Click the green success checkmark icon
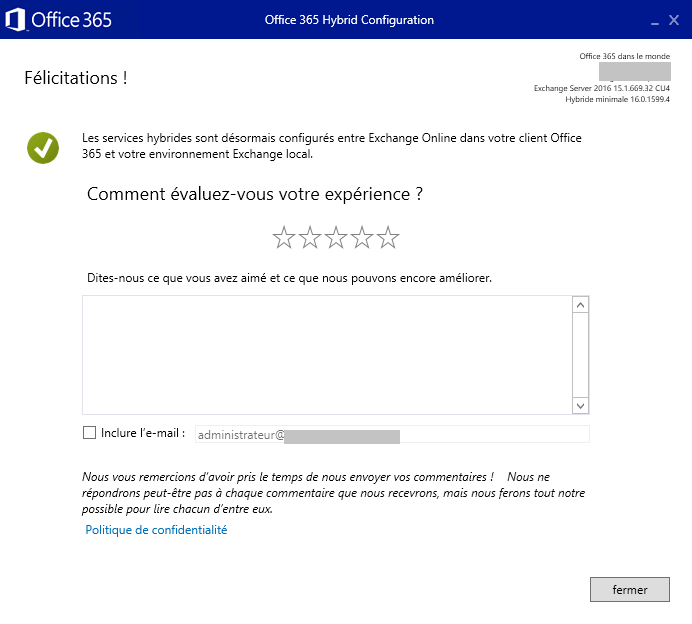The image size is (692, 624). pos(42,147)
